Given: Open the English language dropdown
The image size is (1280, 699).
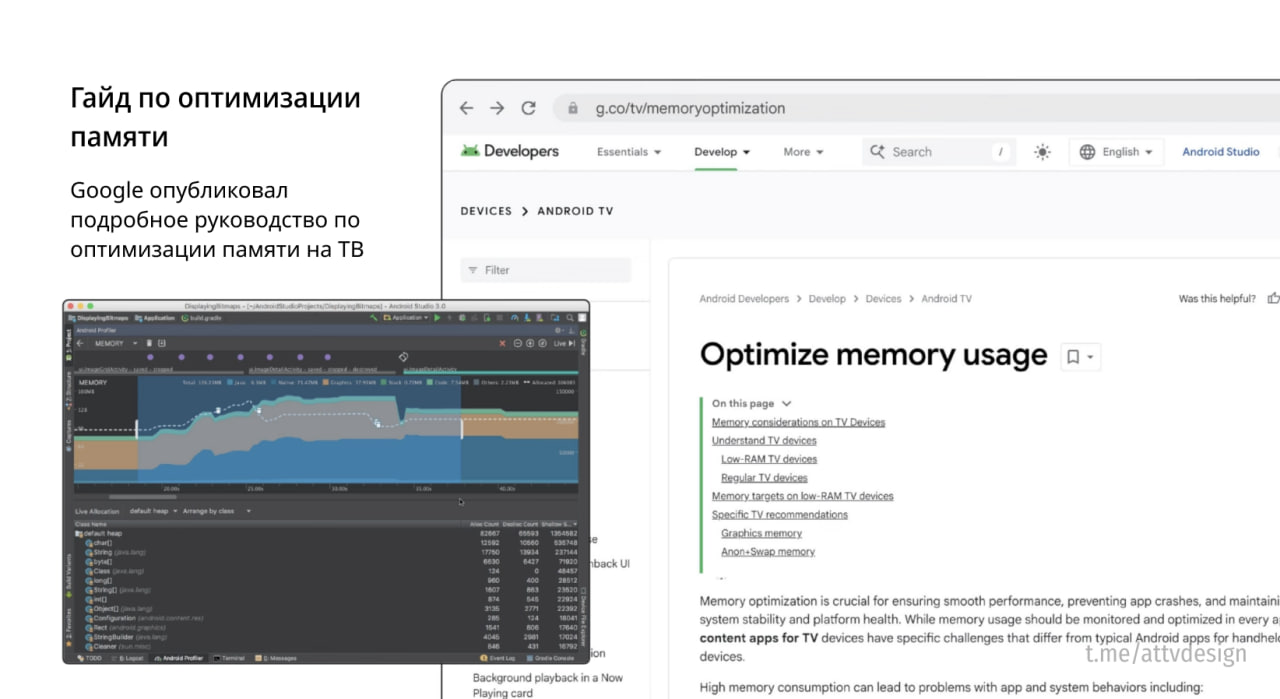Looking at the screenshot, I should (1116, 152).
